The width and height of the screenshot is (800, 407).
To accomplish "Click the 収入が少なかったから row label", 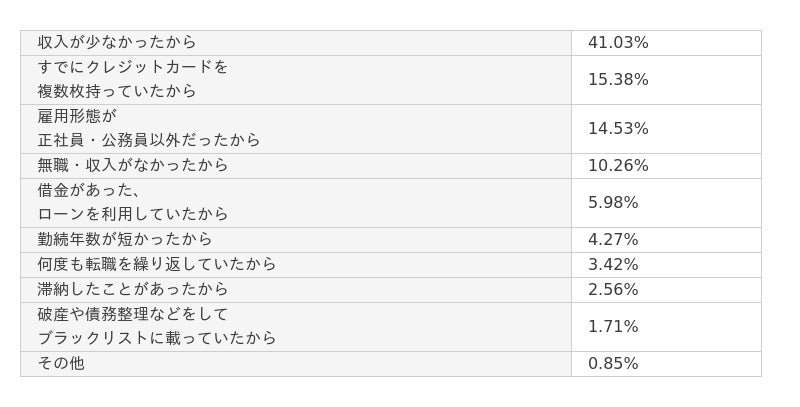I will 117,43.
